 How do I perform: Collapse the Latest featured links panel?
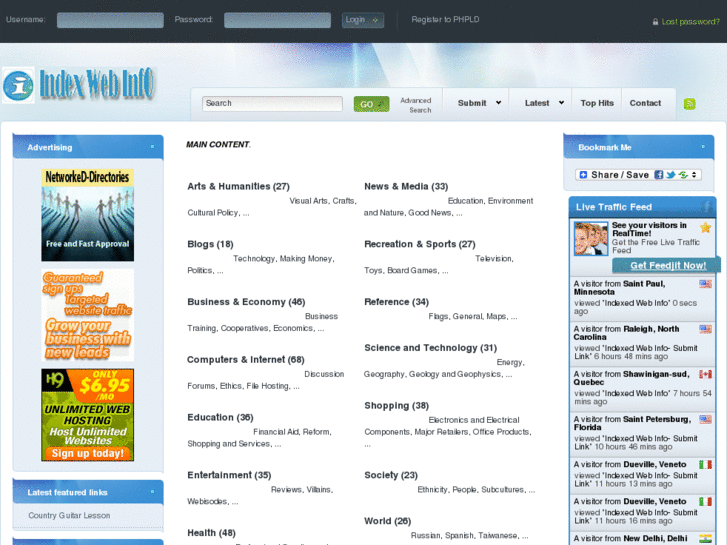click(152, 492)
